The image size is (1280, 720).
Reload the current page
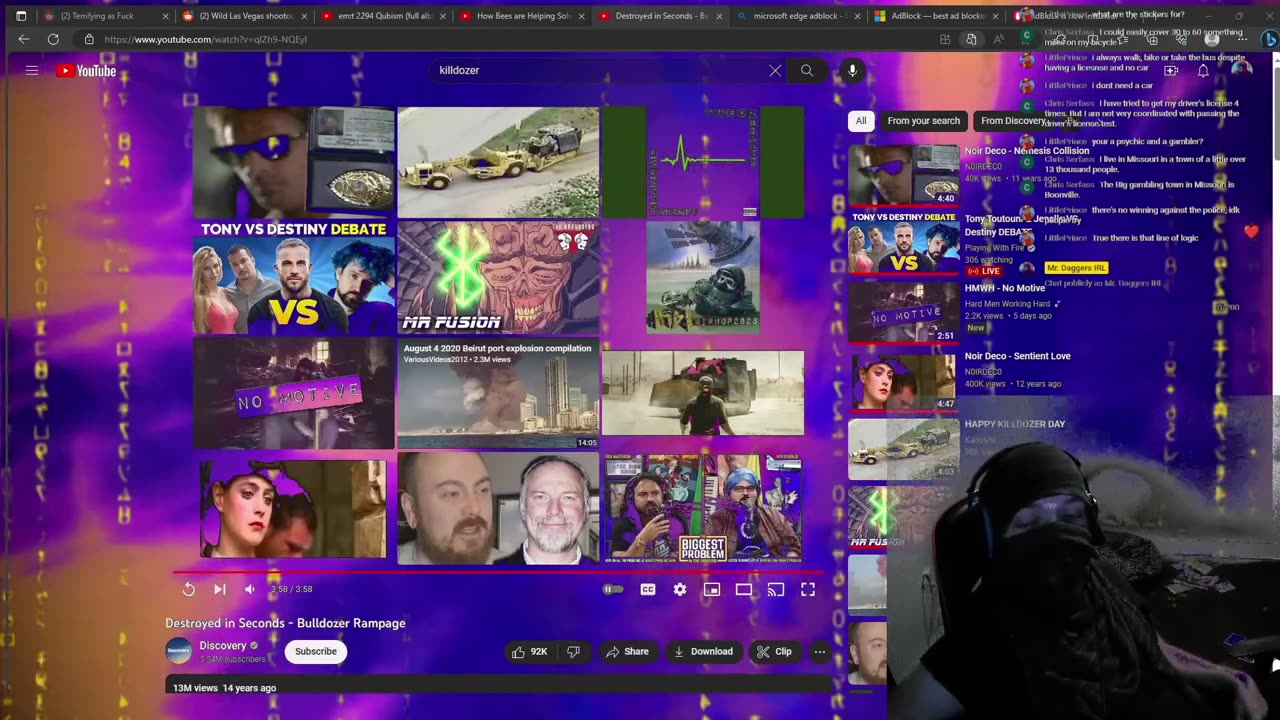(x=53, y=39)
